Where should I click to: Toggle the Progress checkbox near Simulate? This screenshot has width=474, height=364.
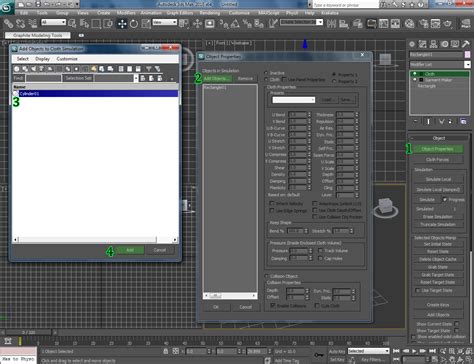[445, 199]
